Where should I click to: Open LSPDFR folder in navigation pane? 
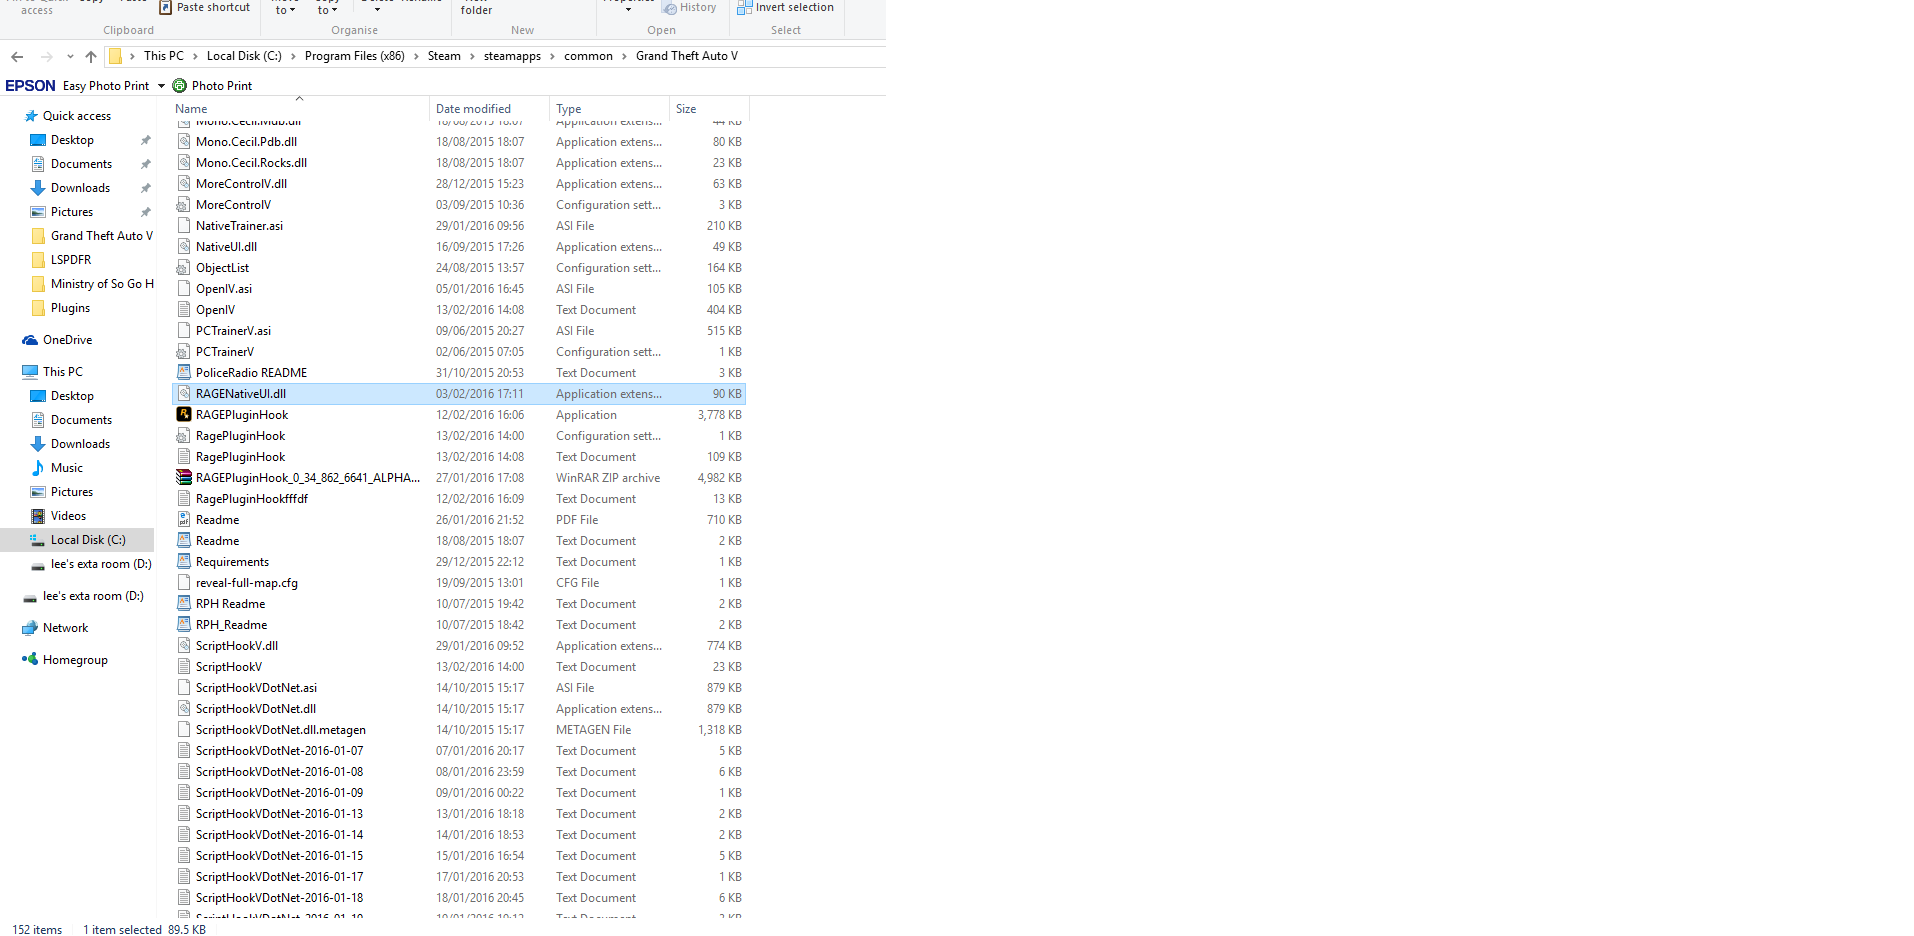(71, 260)
